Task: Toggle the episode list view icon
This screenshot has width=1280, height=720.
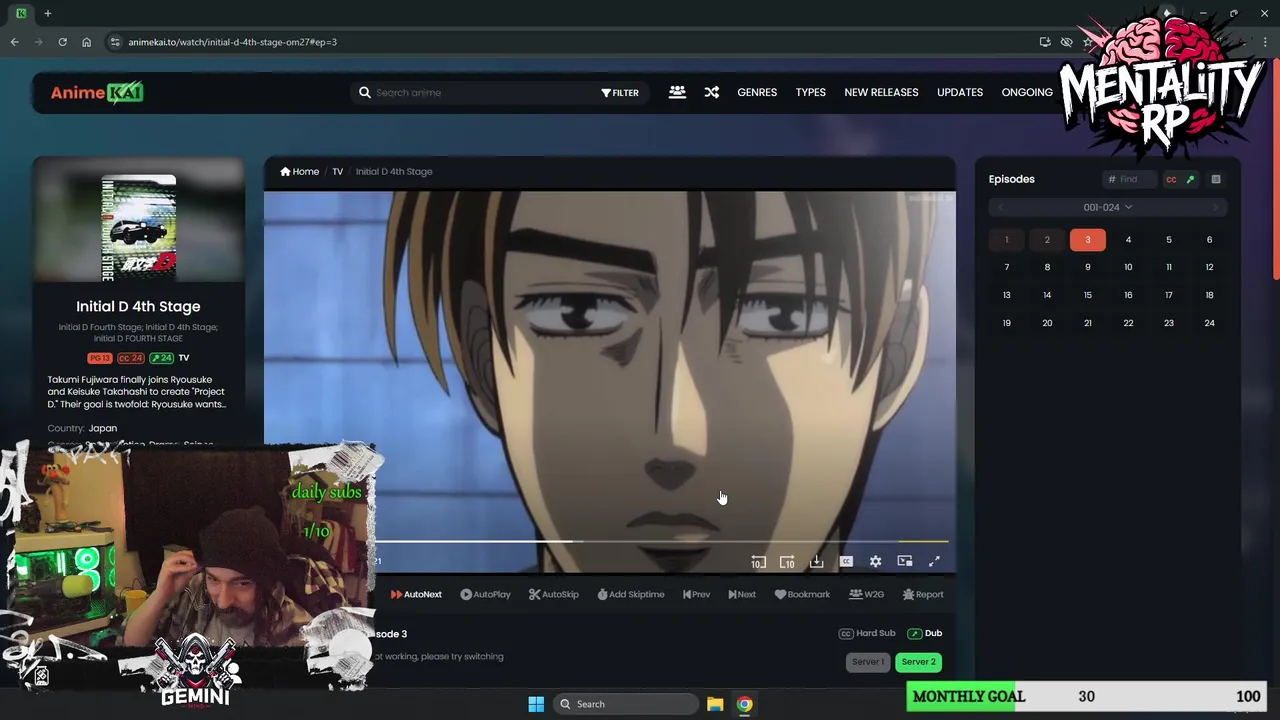Action: pos(1216,179)
